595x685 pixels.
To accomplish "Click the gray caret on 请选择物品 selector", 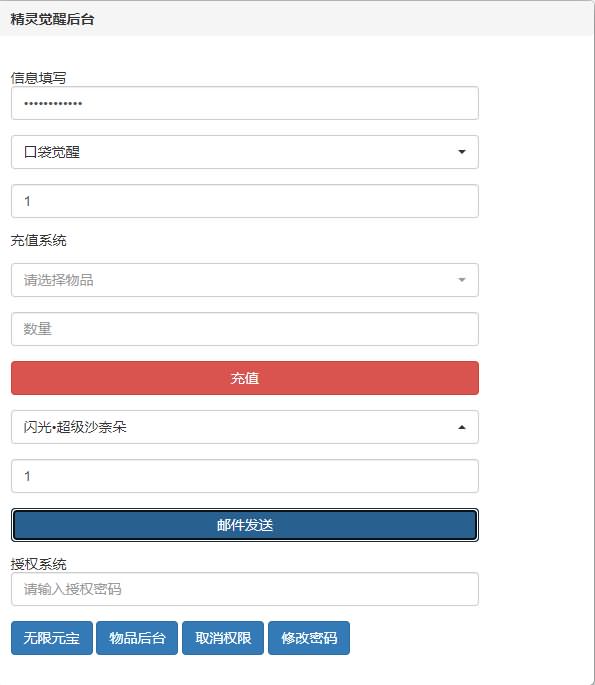I will click(x=462, y=280).
